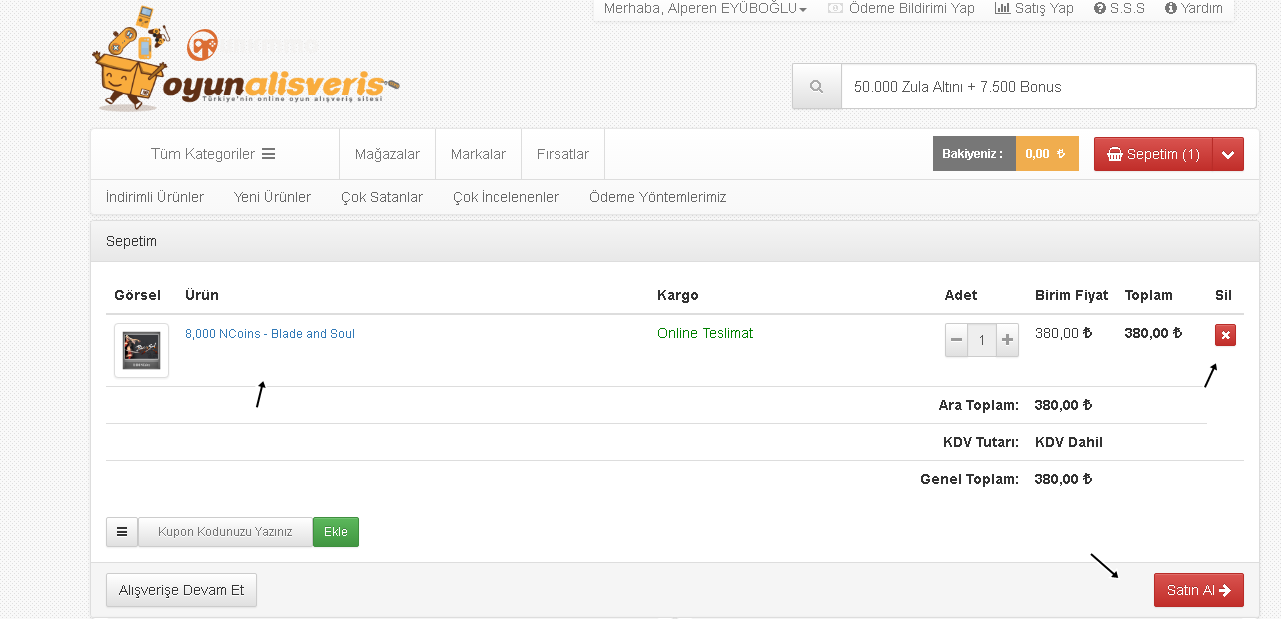Click the 0,00 balance amount
Viewport: 1281px width, 619px height.
pos(1047,154)
